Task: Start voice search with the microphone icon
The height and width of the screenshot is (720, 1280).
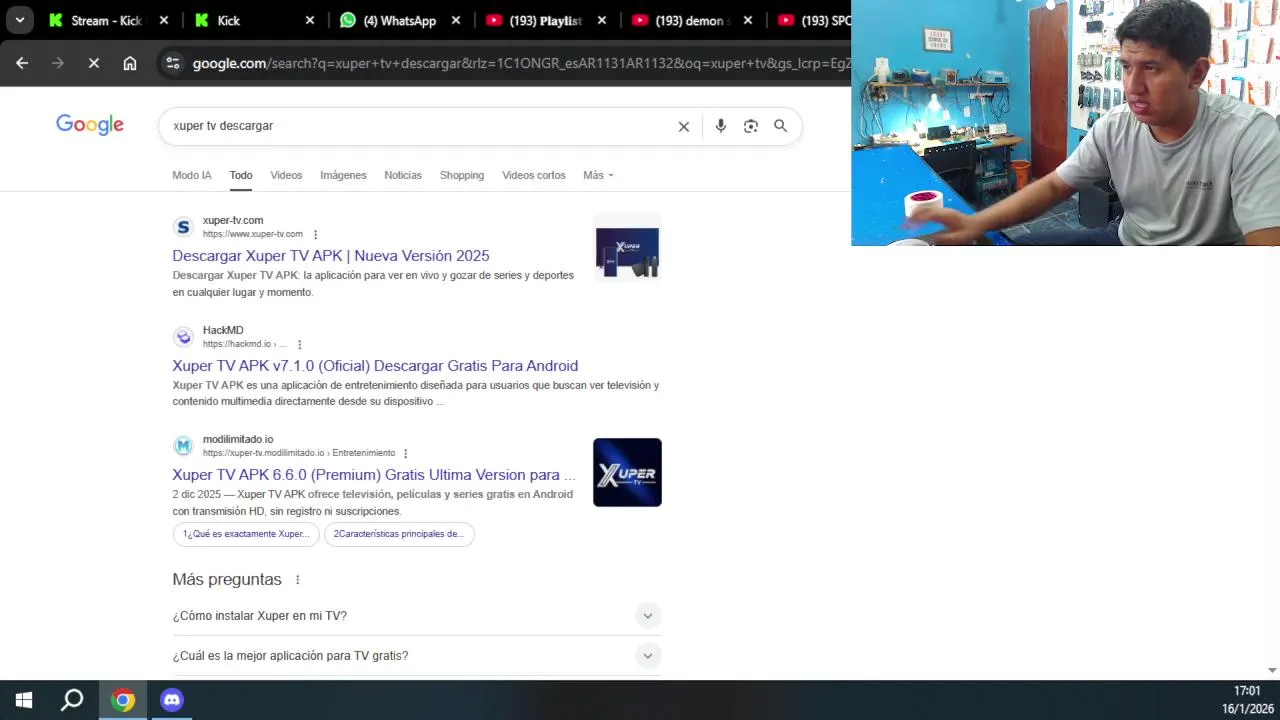Action: 720,126
